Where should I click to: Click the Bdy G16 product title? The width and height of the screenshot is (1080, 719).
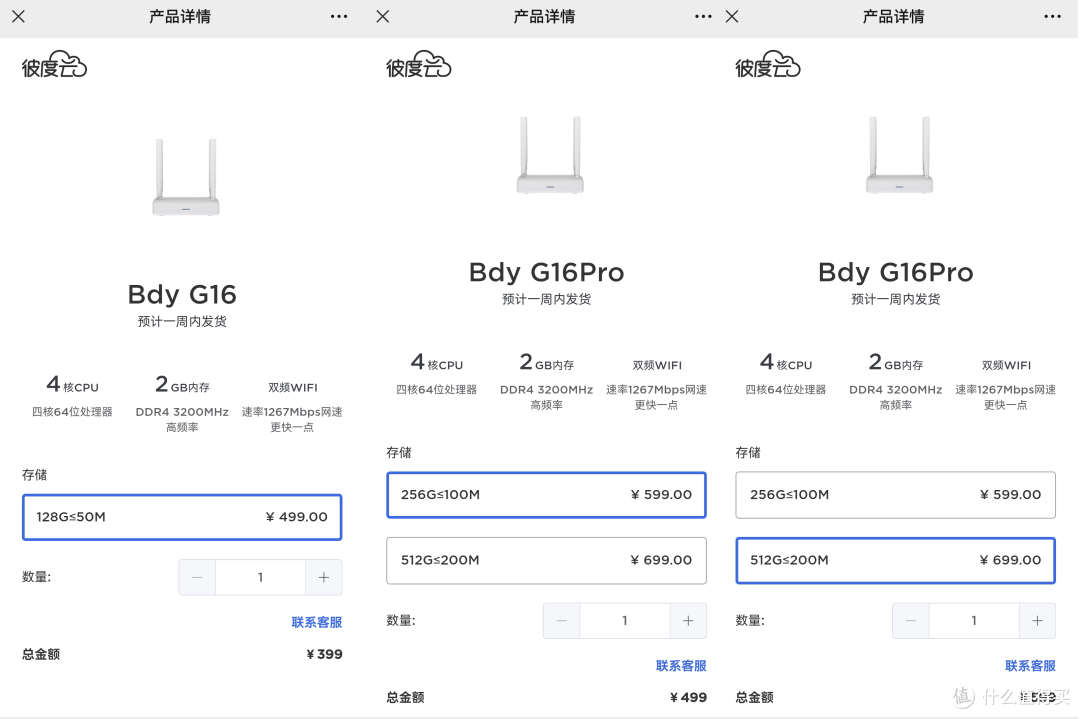tap(182, 295)
